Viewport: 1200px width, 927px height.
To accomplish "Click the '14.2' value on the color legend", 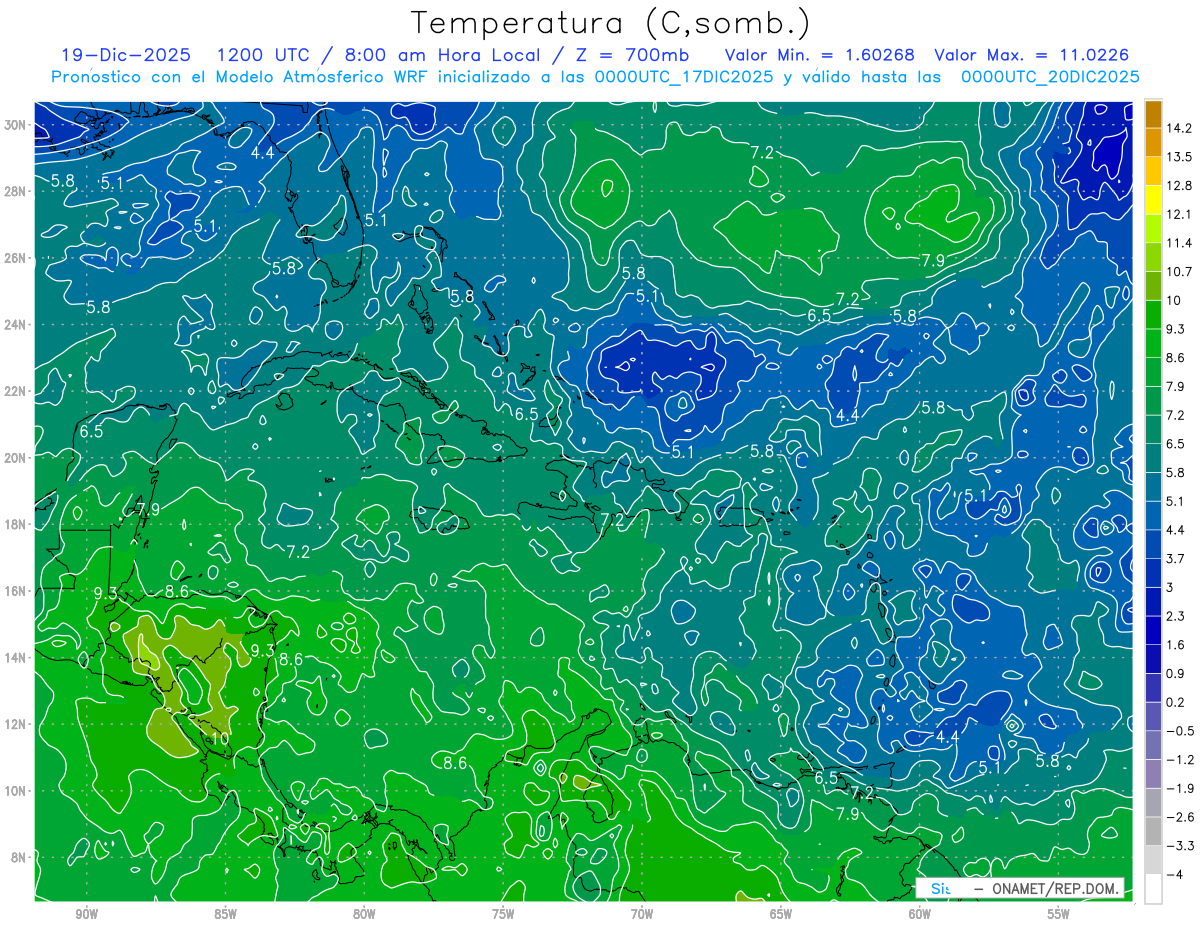I will (1178, 128).
